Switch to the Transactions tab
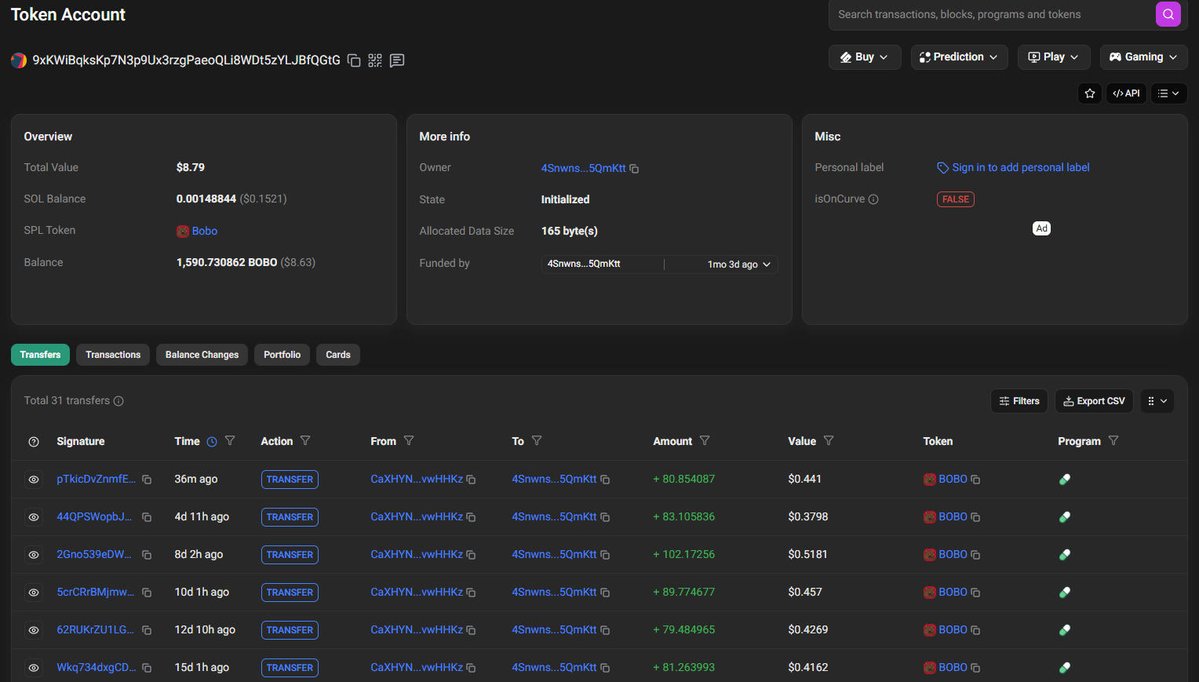The height and width of the screenshot is (682, 1199). coord(113,355)
